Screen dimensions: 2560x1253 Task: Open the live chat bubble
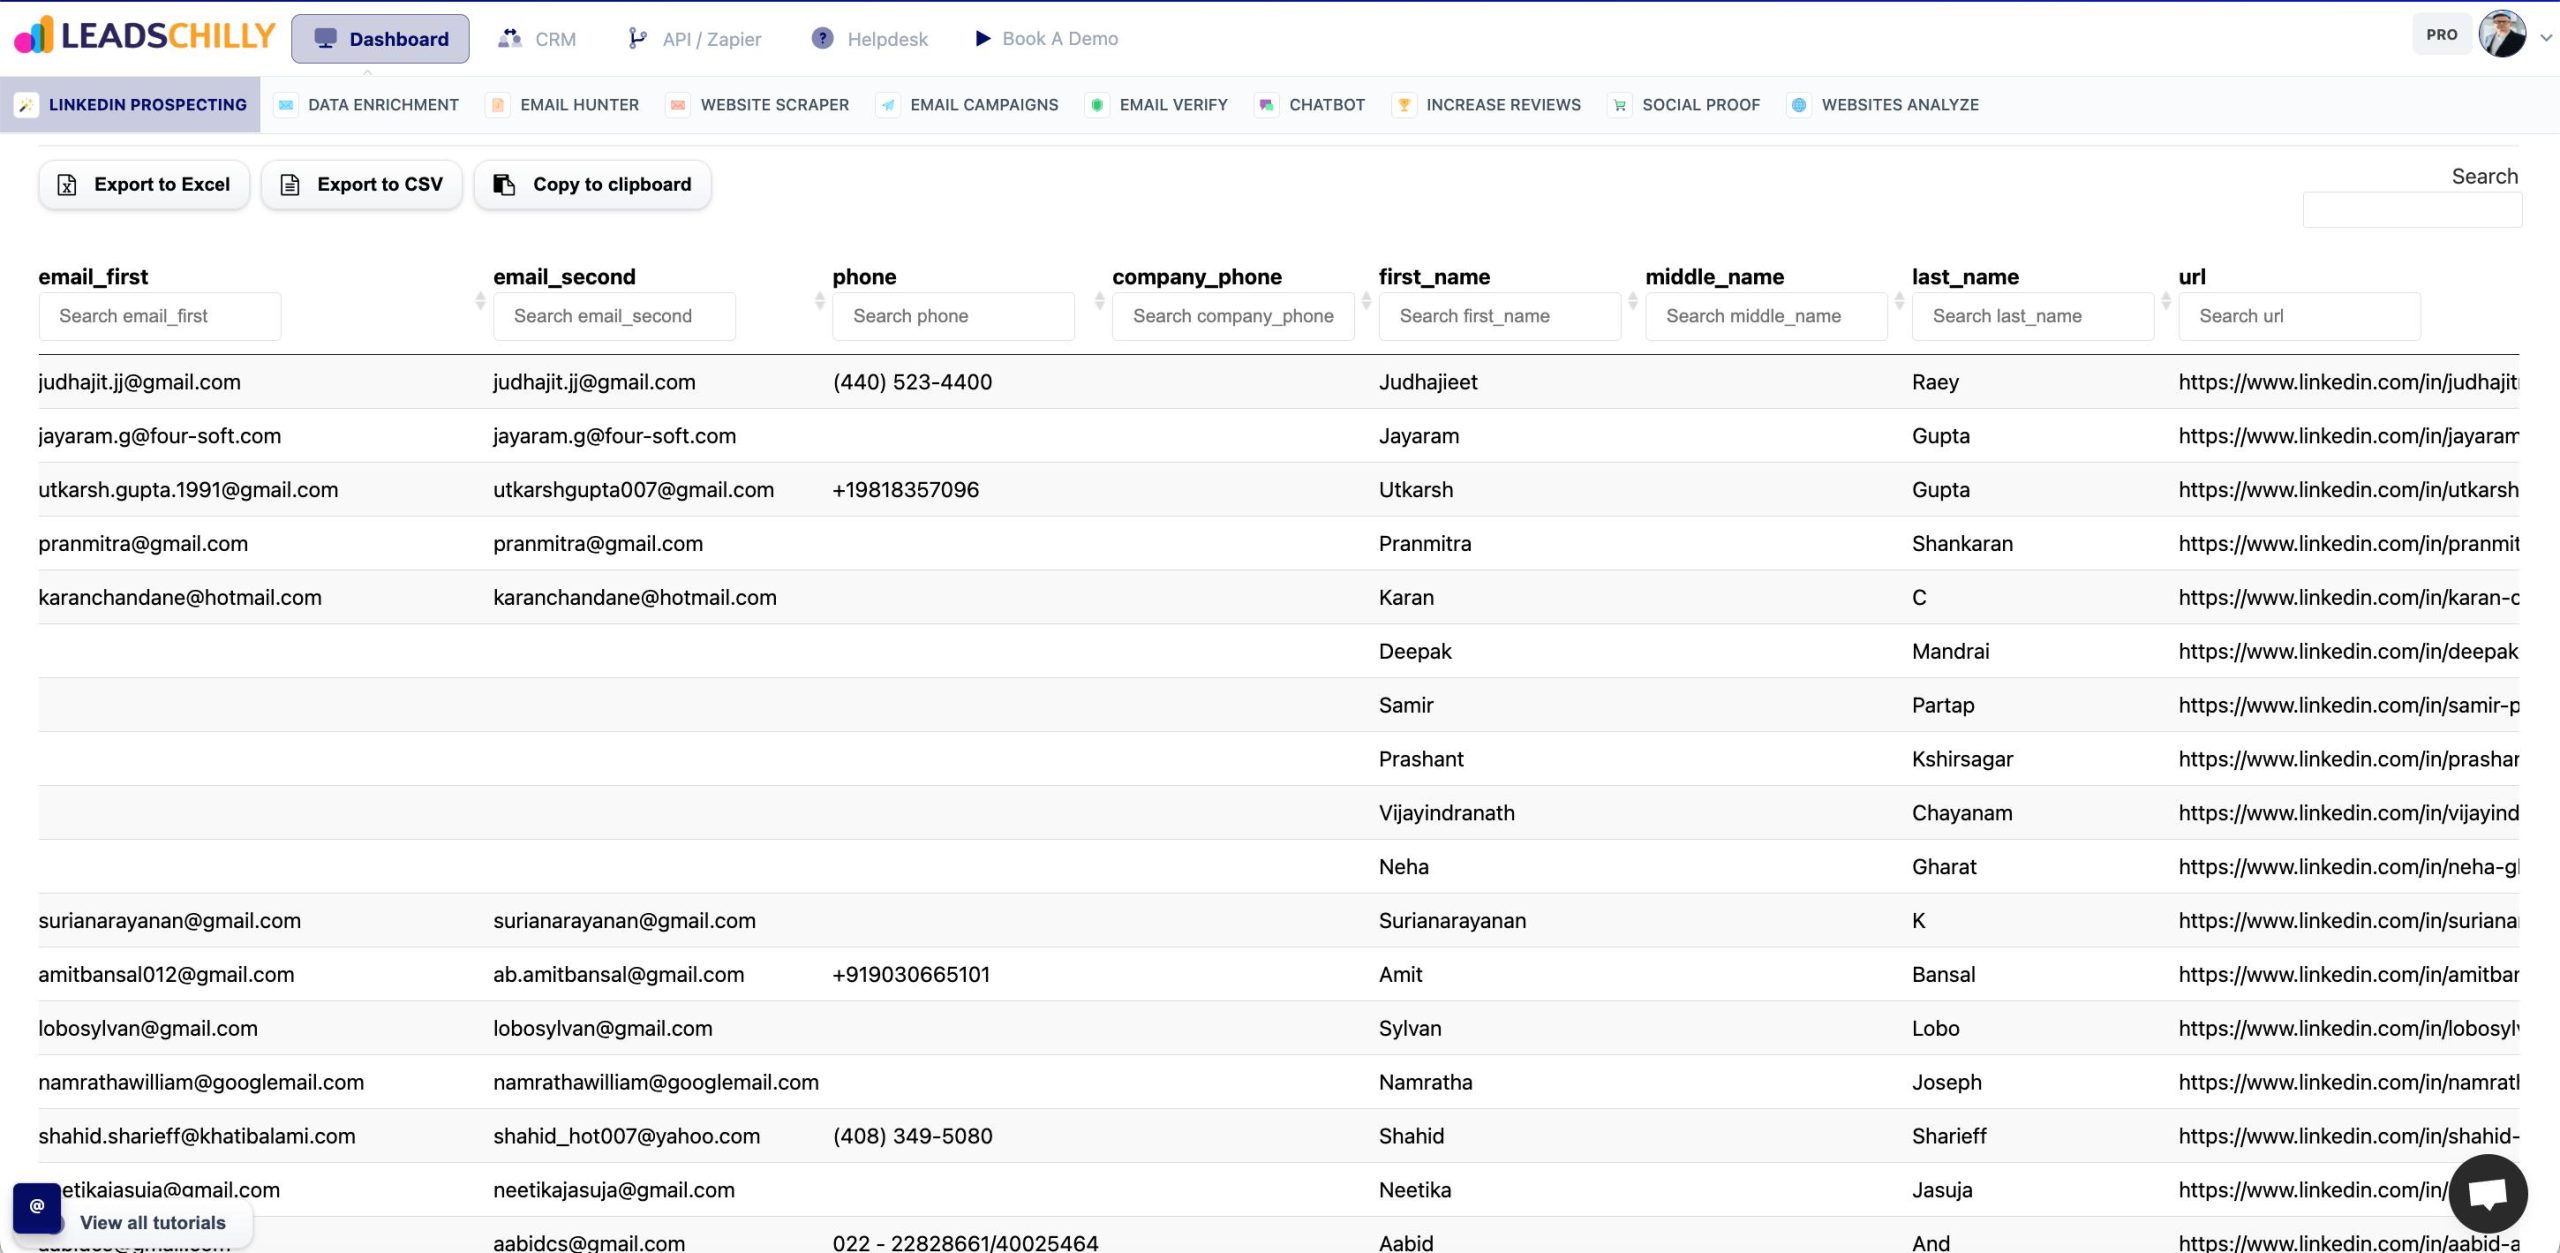click(x=2488, y=1193)
